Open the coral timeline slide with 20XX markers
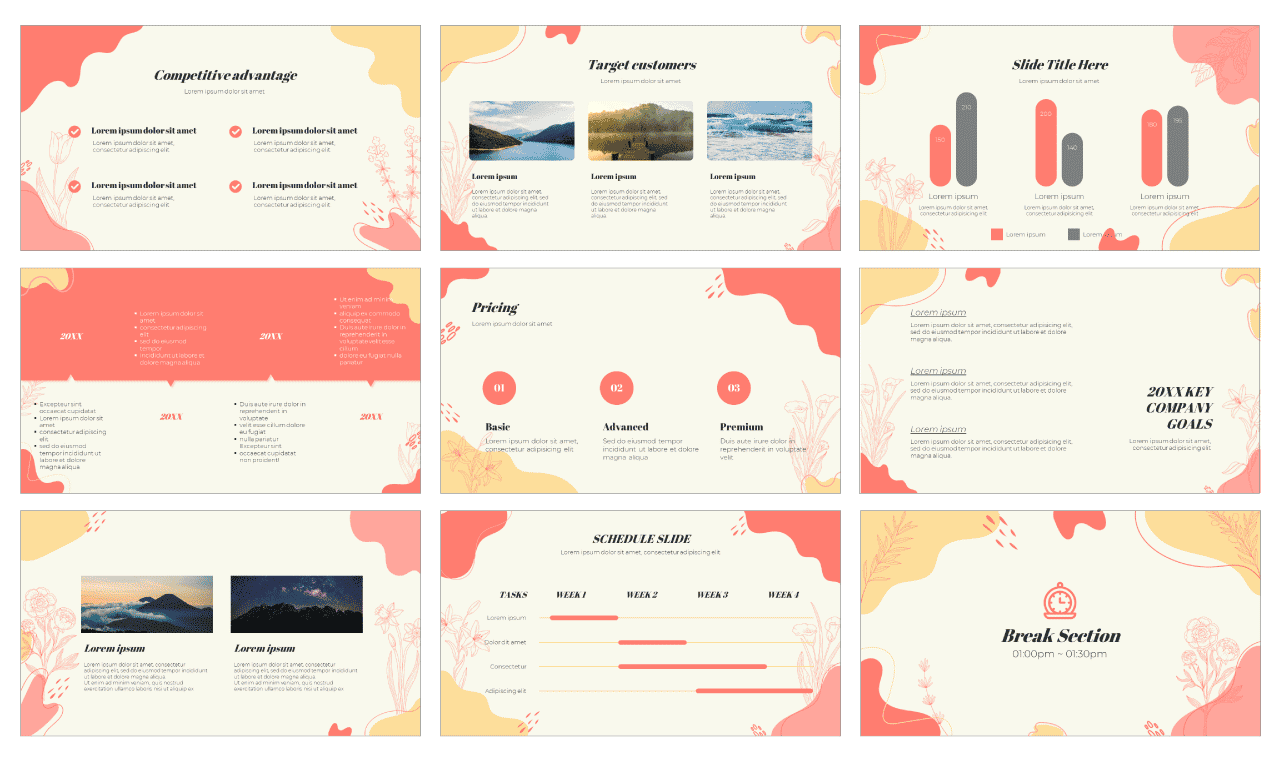The image size is (1280, 760). point(221,381)
